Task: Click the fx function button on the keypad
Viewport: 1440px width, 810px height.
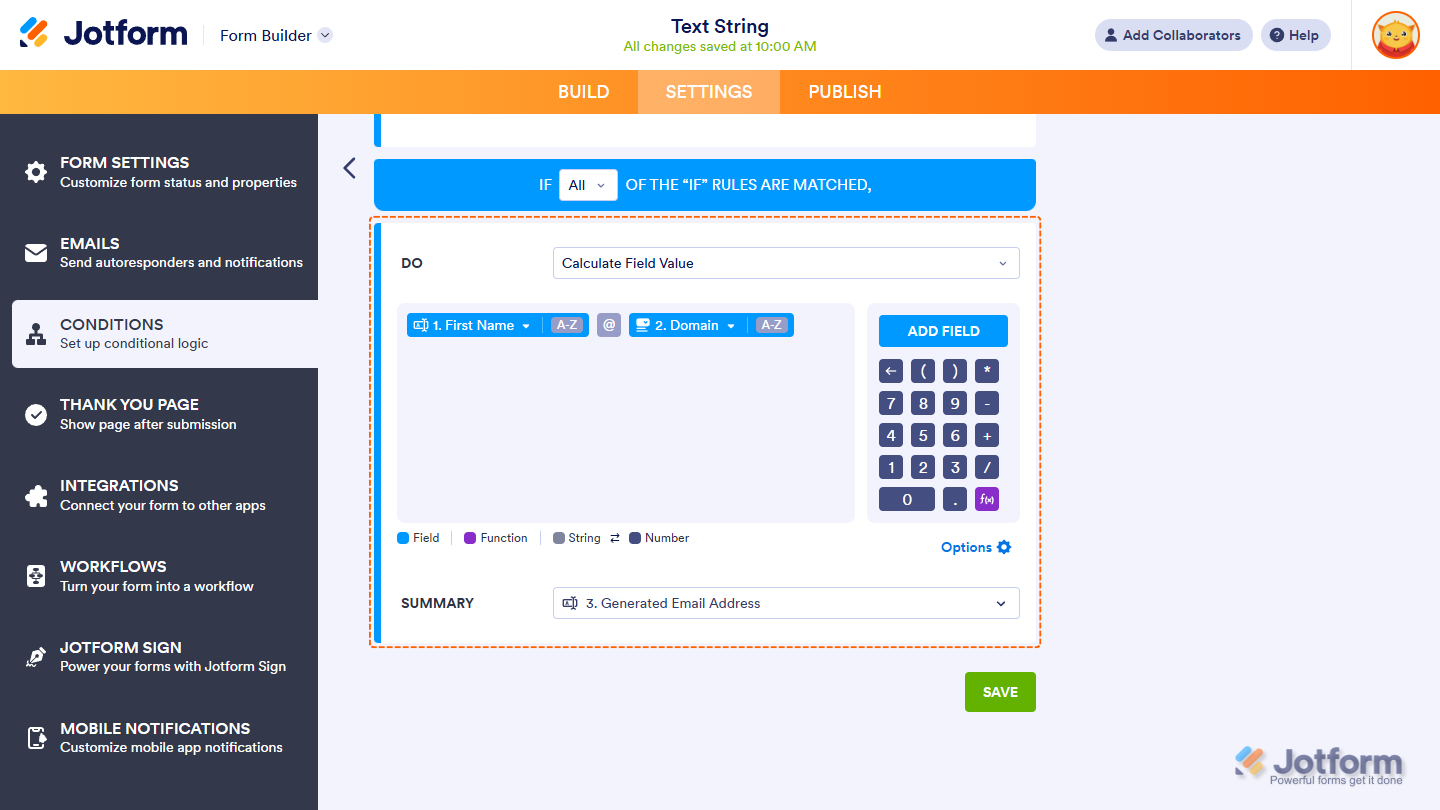Action: pos(986,498)
